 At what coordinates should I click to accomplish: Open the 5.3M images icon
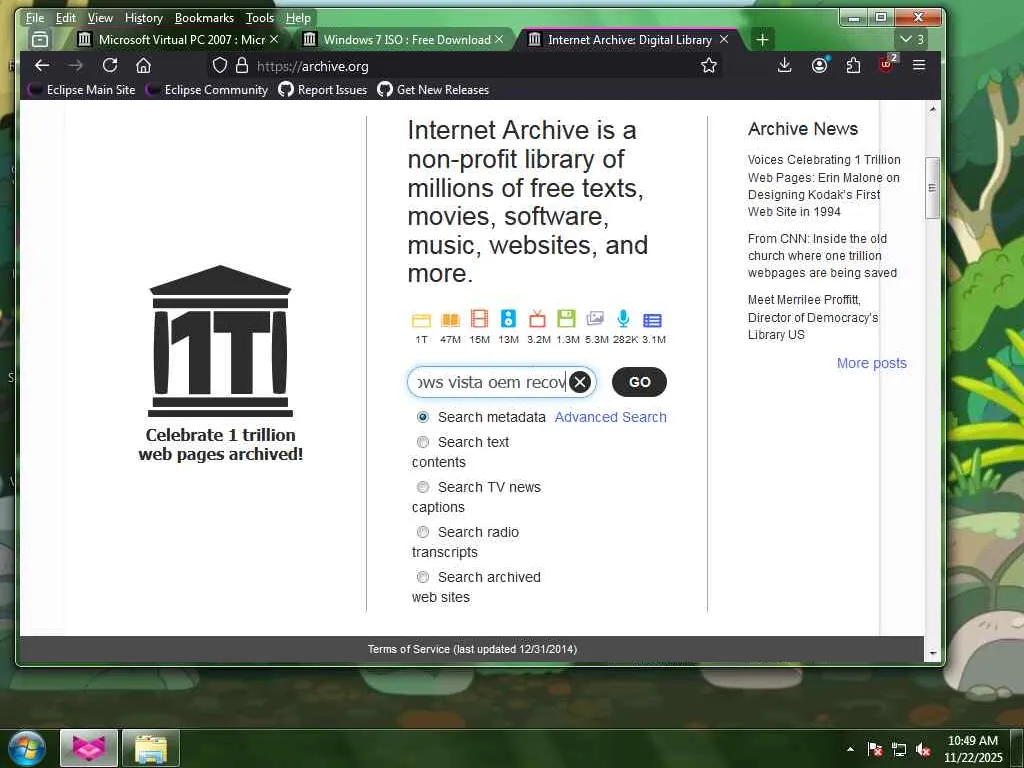595,319
